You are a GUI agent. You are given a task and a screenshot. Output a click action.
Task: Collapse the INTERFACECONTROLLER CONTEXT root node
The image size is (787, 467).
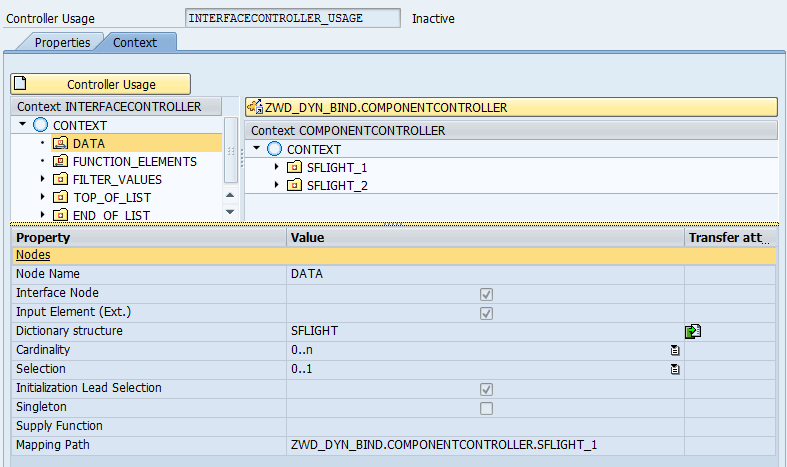[x=23, y=124]
